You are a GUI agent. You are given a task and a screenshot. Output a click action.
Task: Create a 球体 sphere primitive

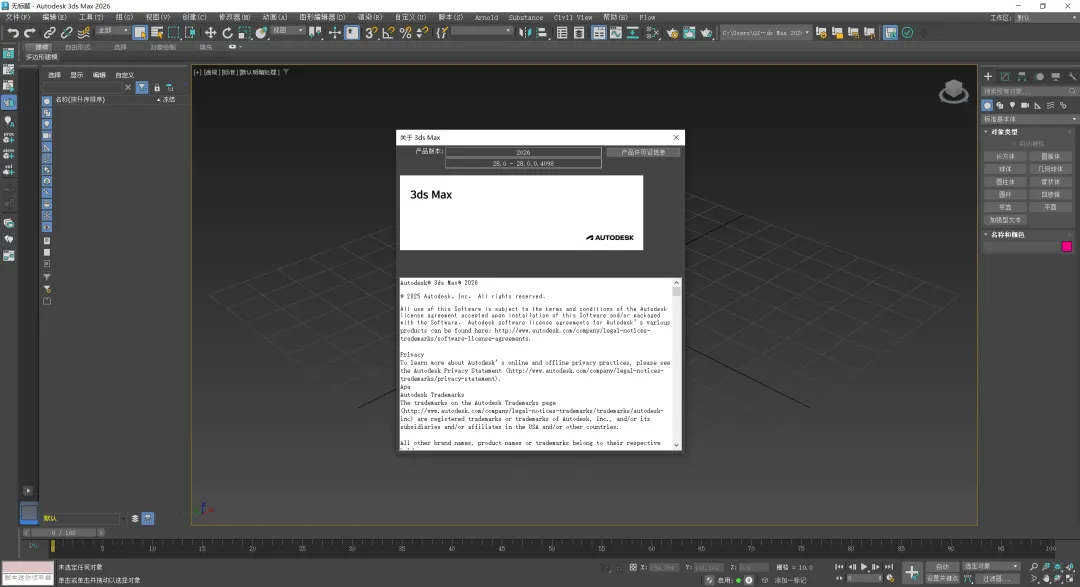point(1005,169)
